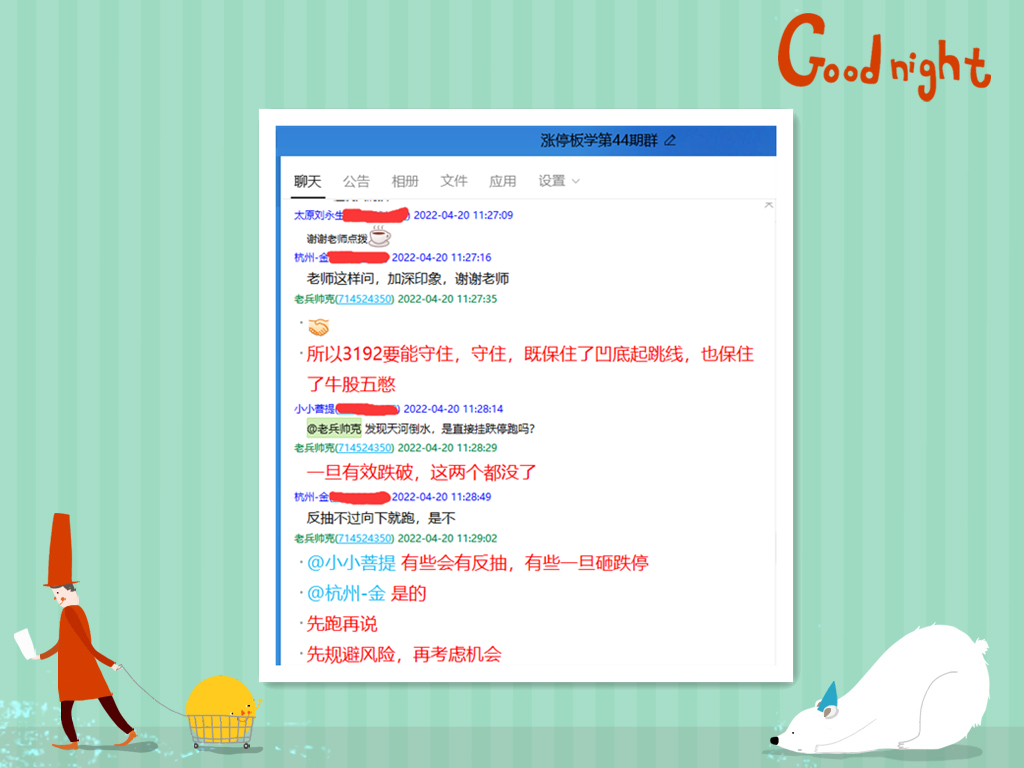This screenshot has height=768, width=1024.
Task: Click group title 涨停板学第44期群
Action: [x=599, y=140]
